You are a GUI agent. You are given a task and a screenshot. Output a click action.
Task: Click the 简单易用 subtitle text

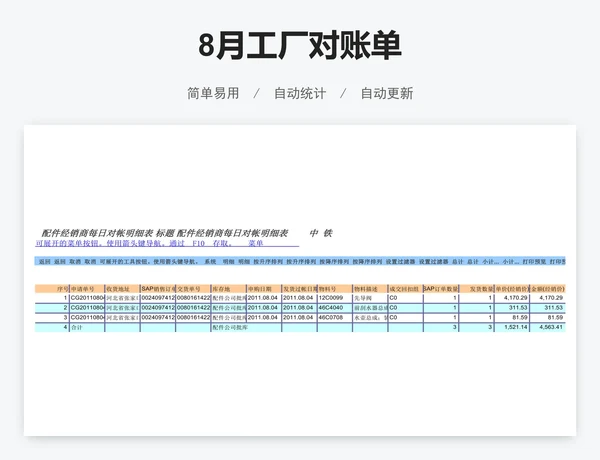click(x=213, y=93)
